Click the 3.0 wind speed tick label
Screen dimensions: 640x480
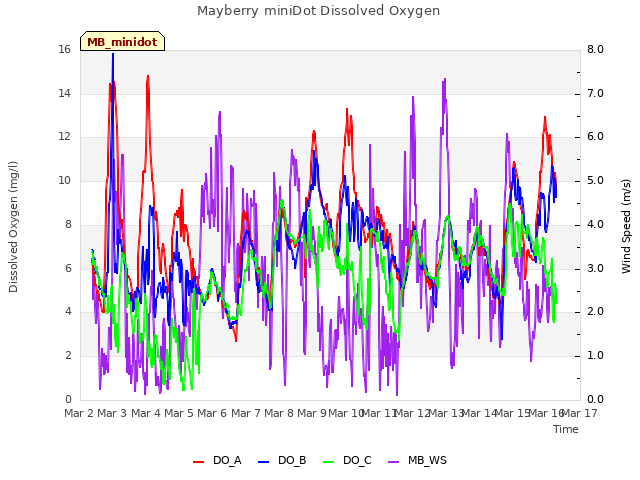point(595,268)
